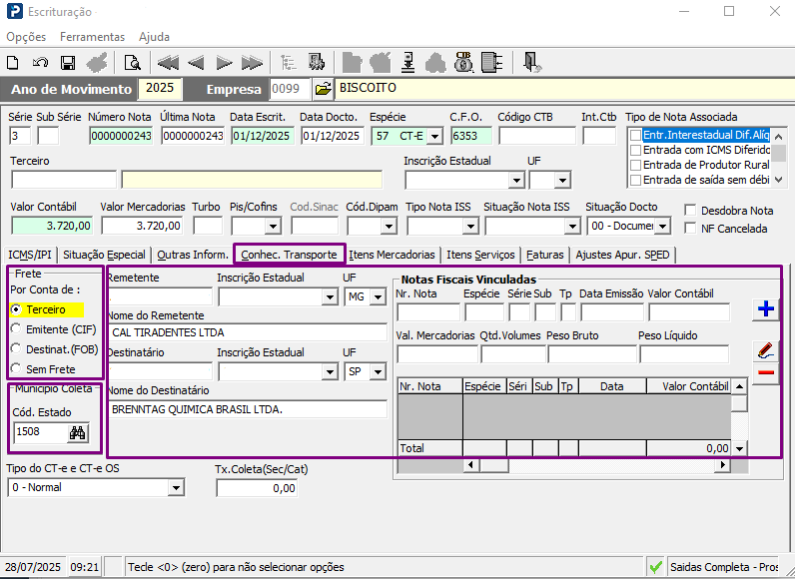This screenshot has height=581, width=795.
Task: Select the Sem Frete radio option
Action: pyautogui.click(x=15, y=369)
